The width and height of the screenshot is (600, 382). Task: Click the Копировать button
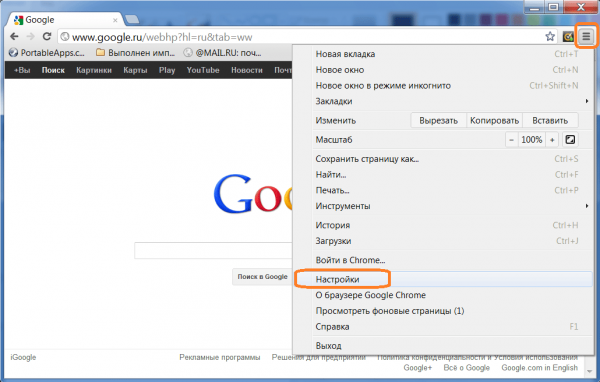[494, 121]
